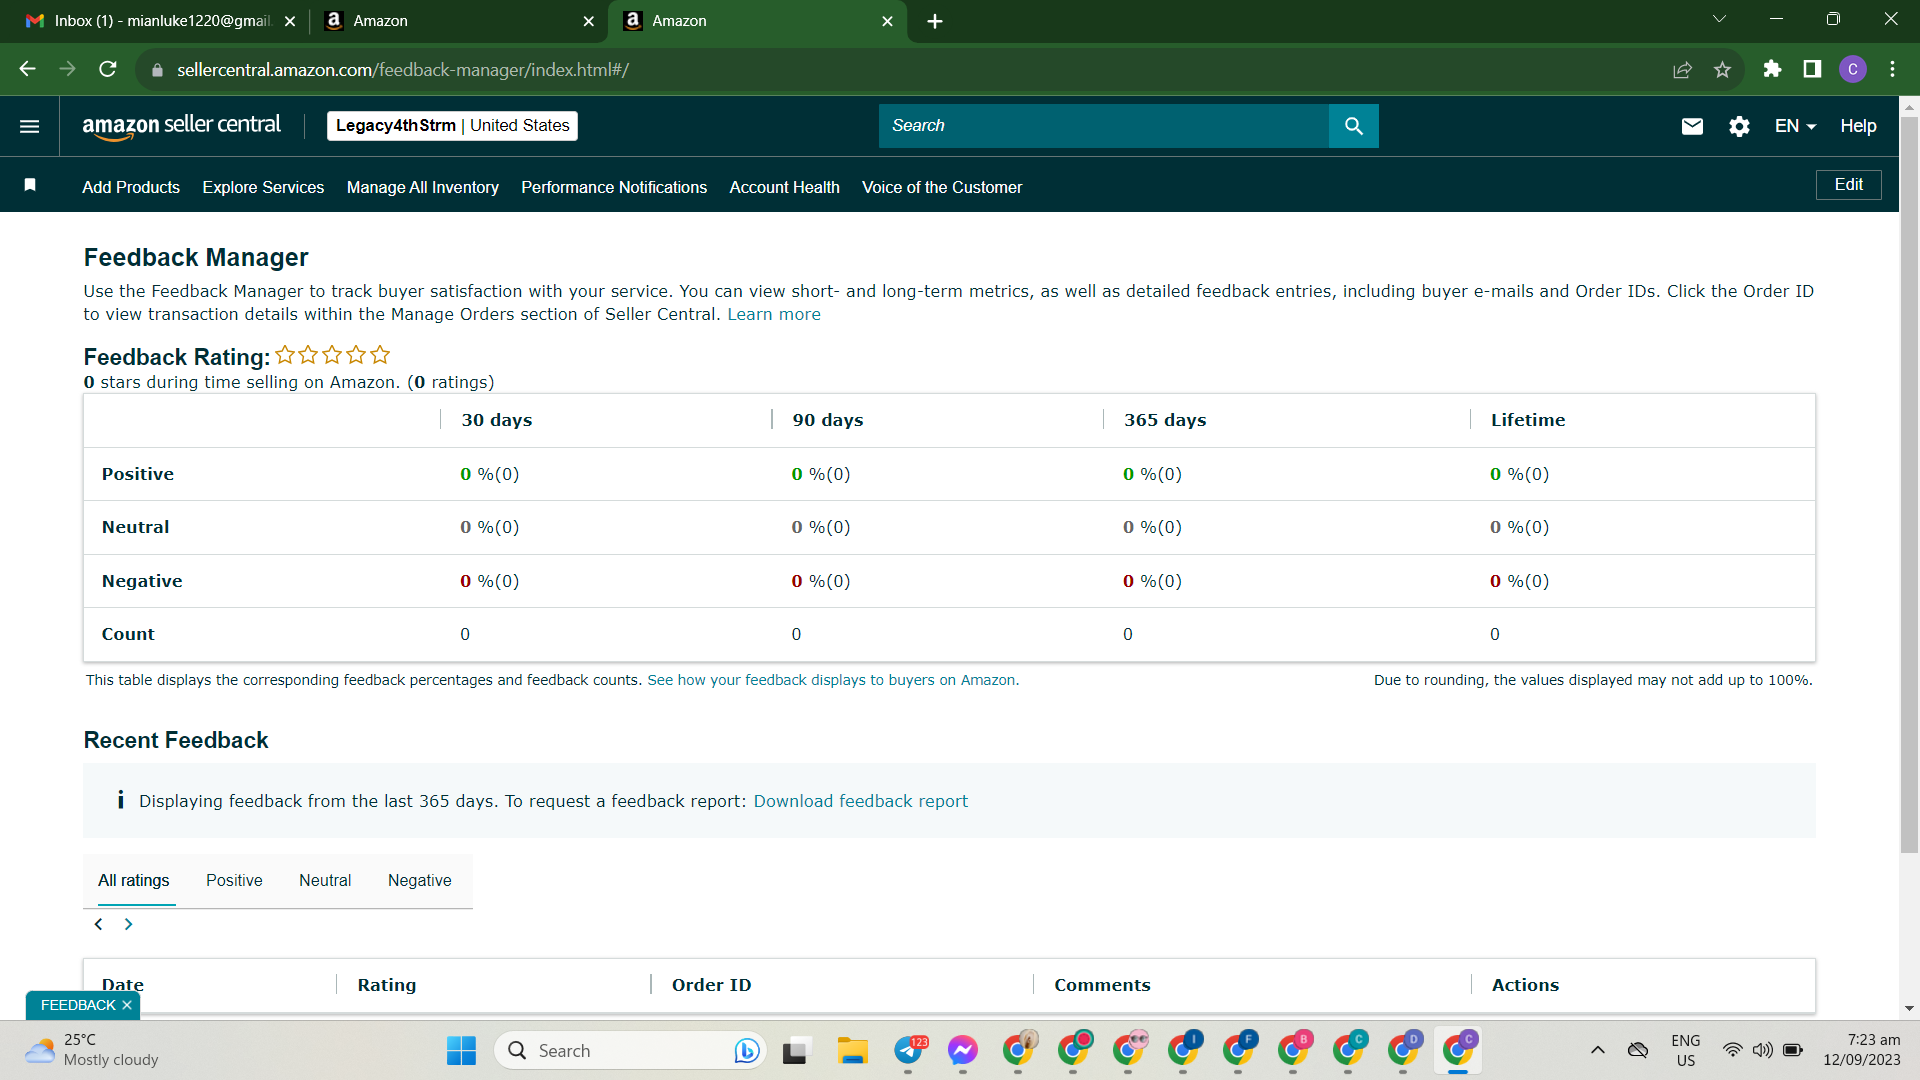The image size is (1920, 1080).
Task: Reload the page in browser
Action: tap(108, 69)
